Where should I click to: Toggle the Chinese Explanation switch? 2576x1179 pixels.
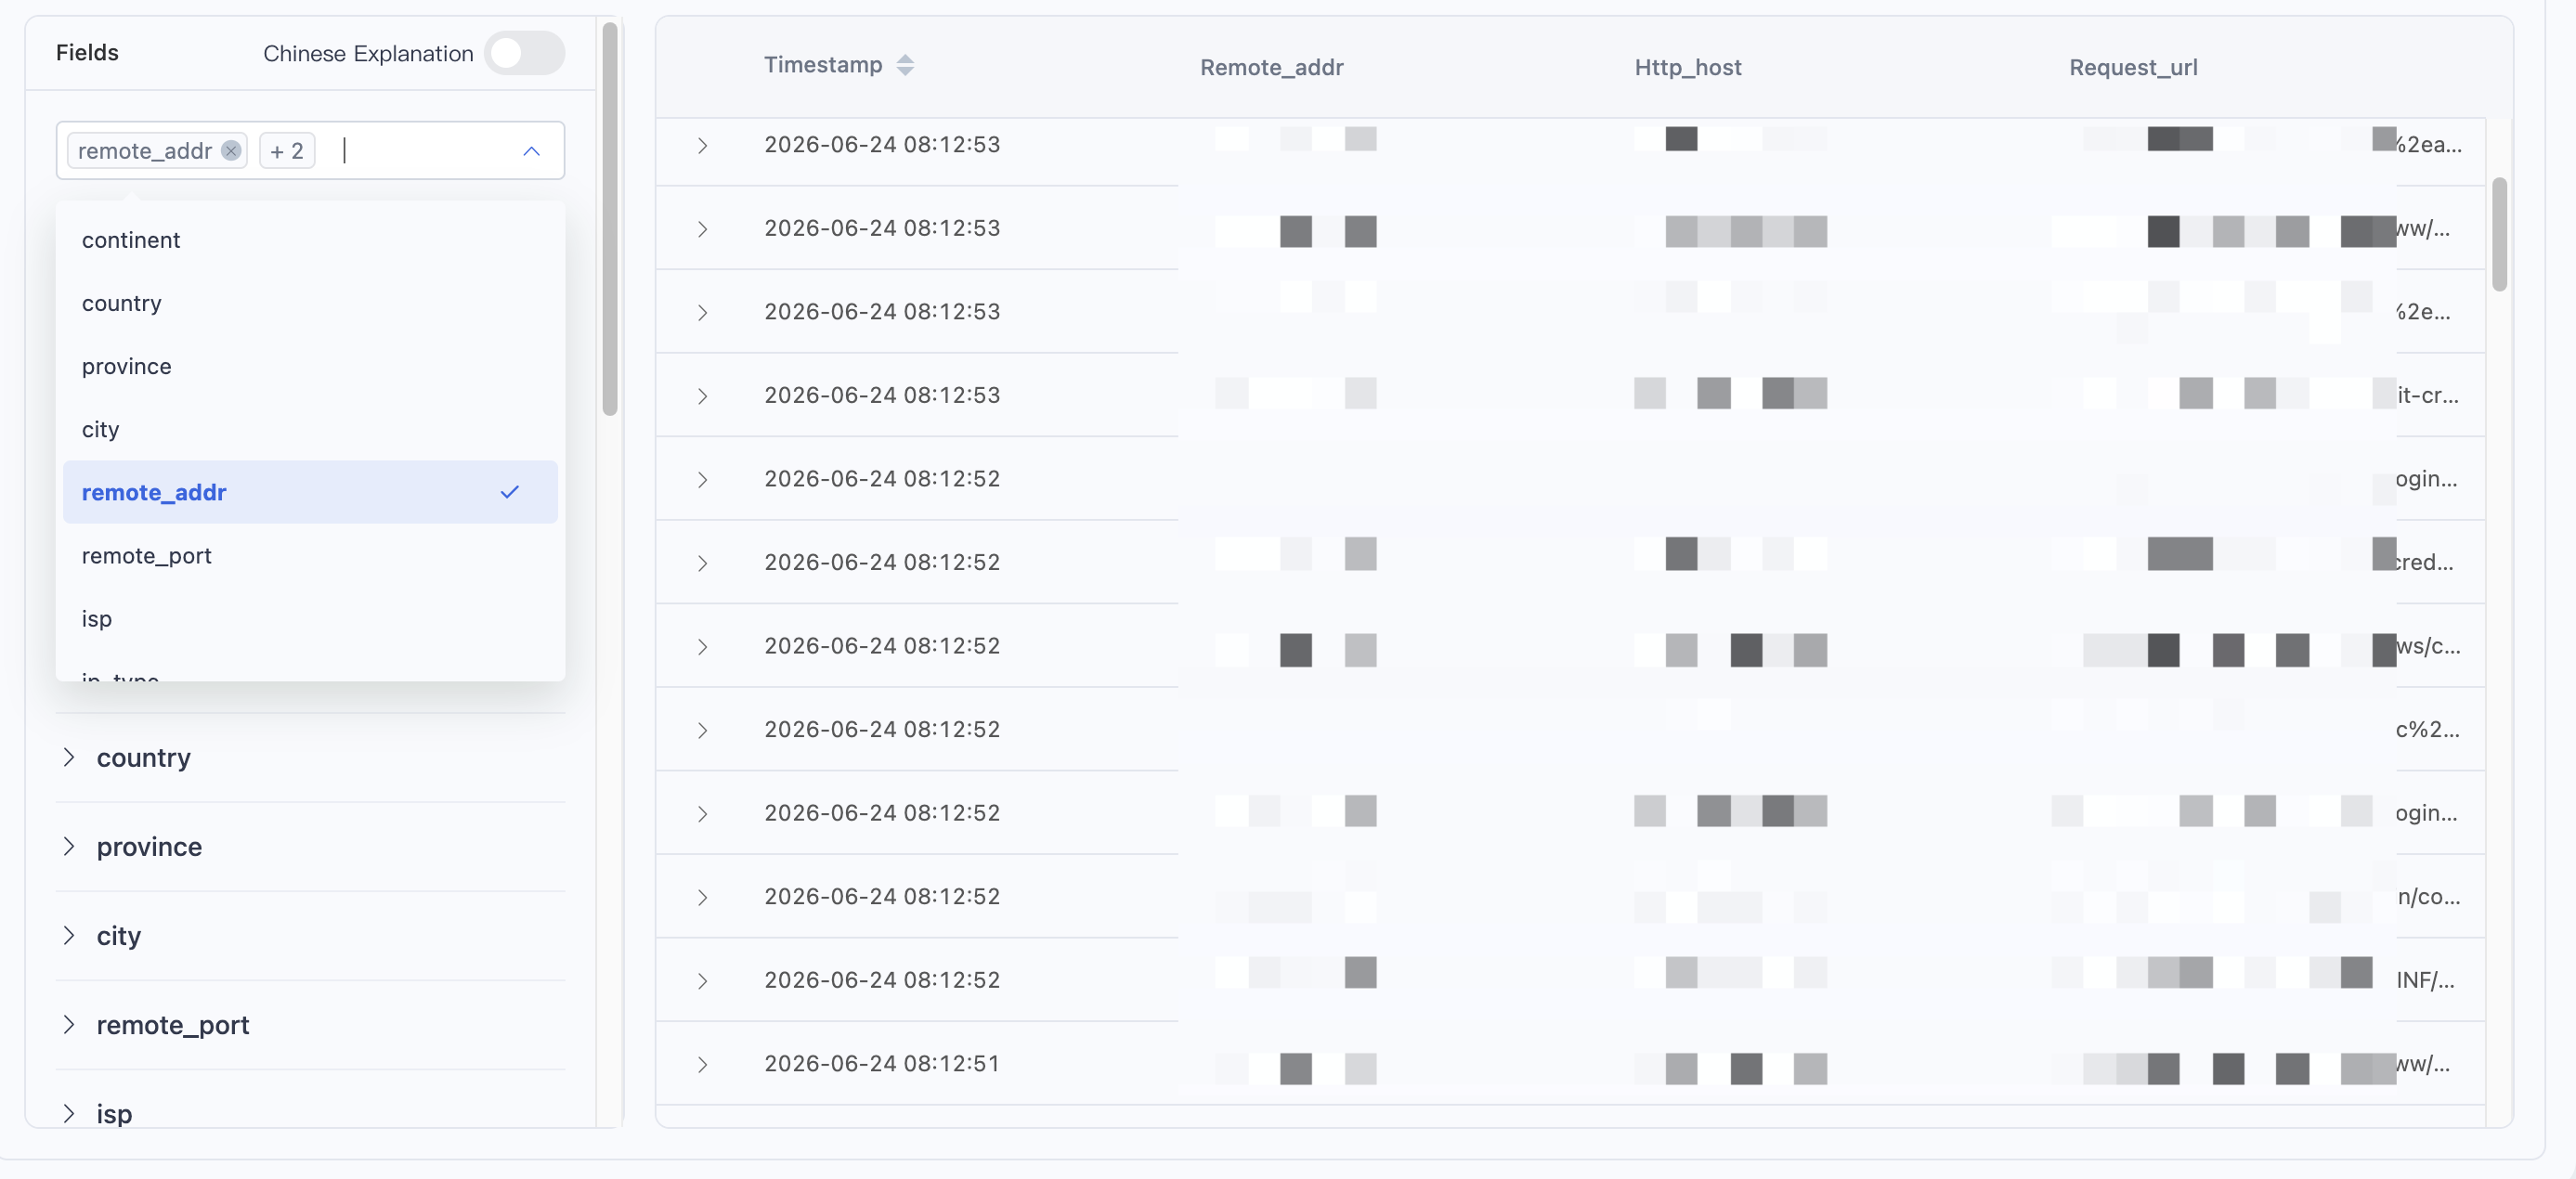click(524, 53)
